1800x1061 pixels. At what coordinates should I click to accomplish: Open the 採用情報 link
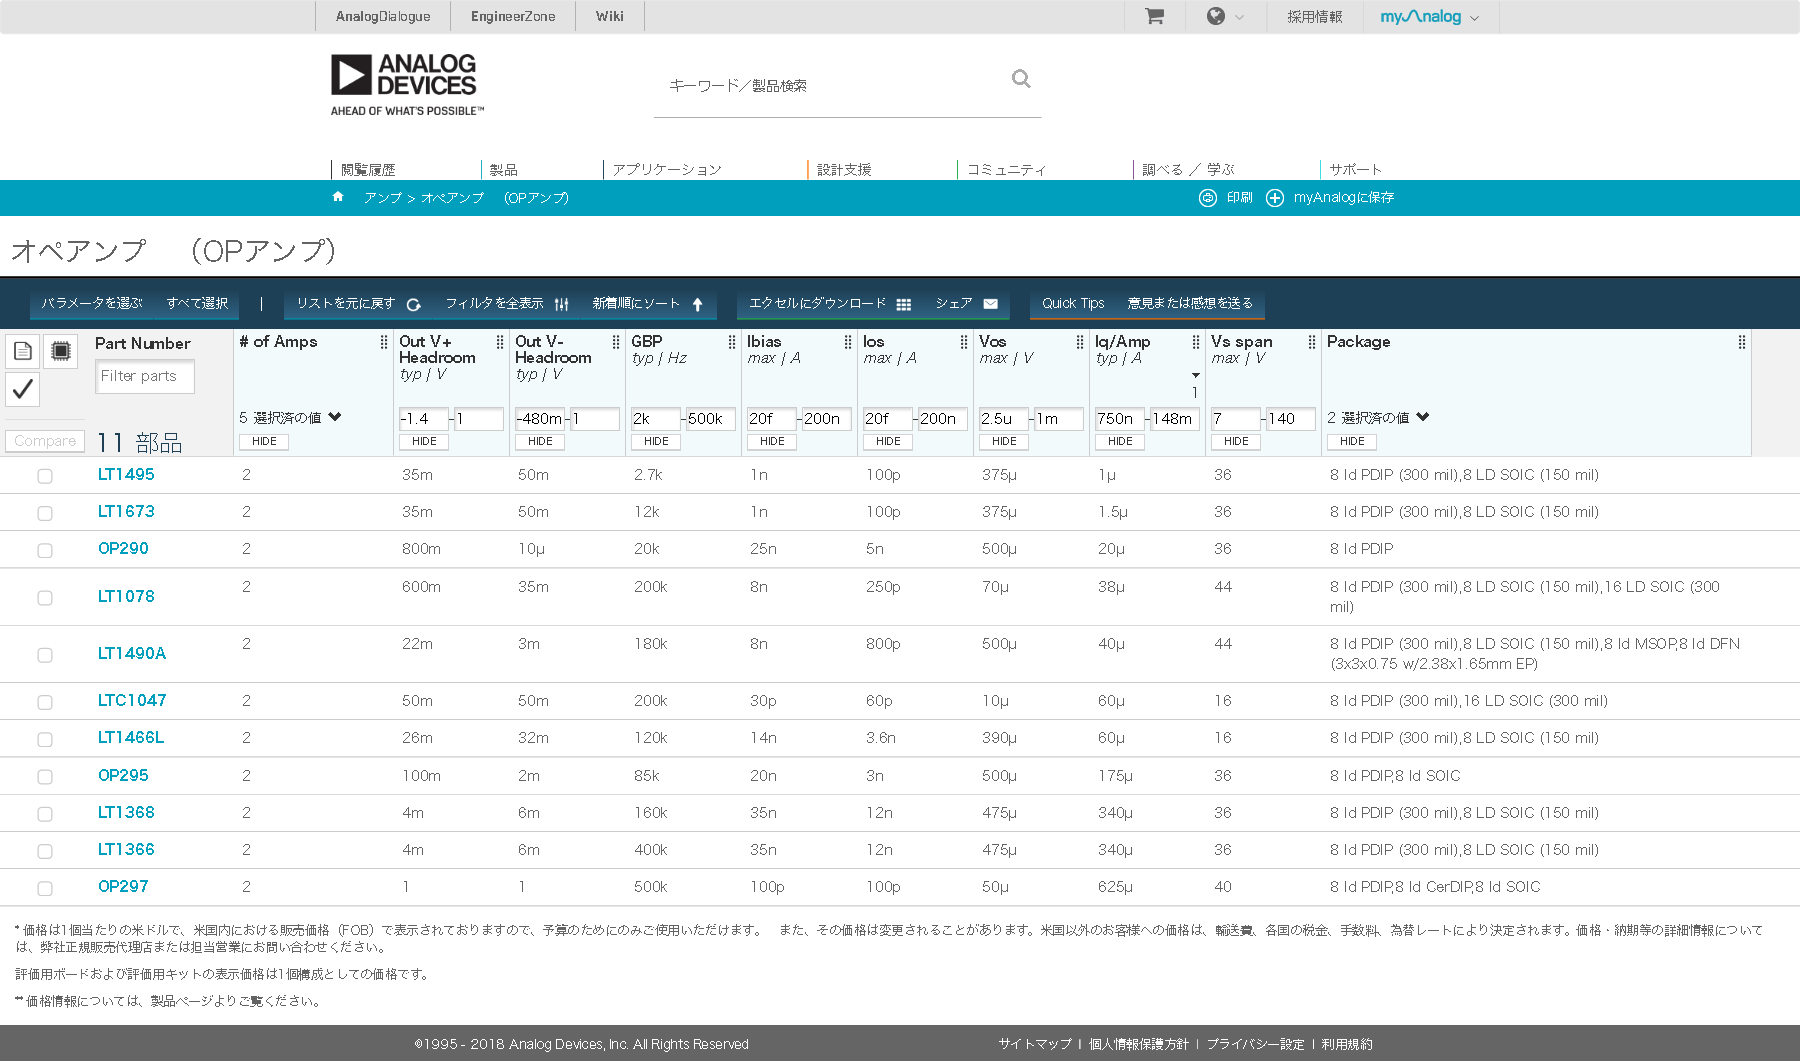tap(1314, 17)
